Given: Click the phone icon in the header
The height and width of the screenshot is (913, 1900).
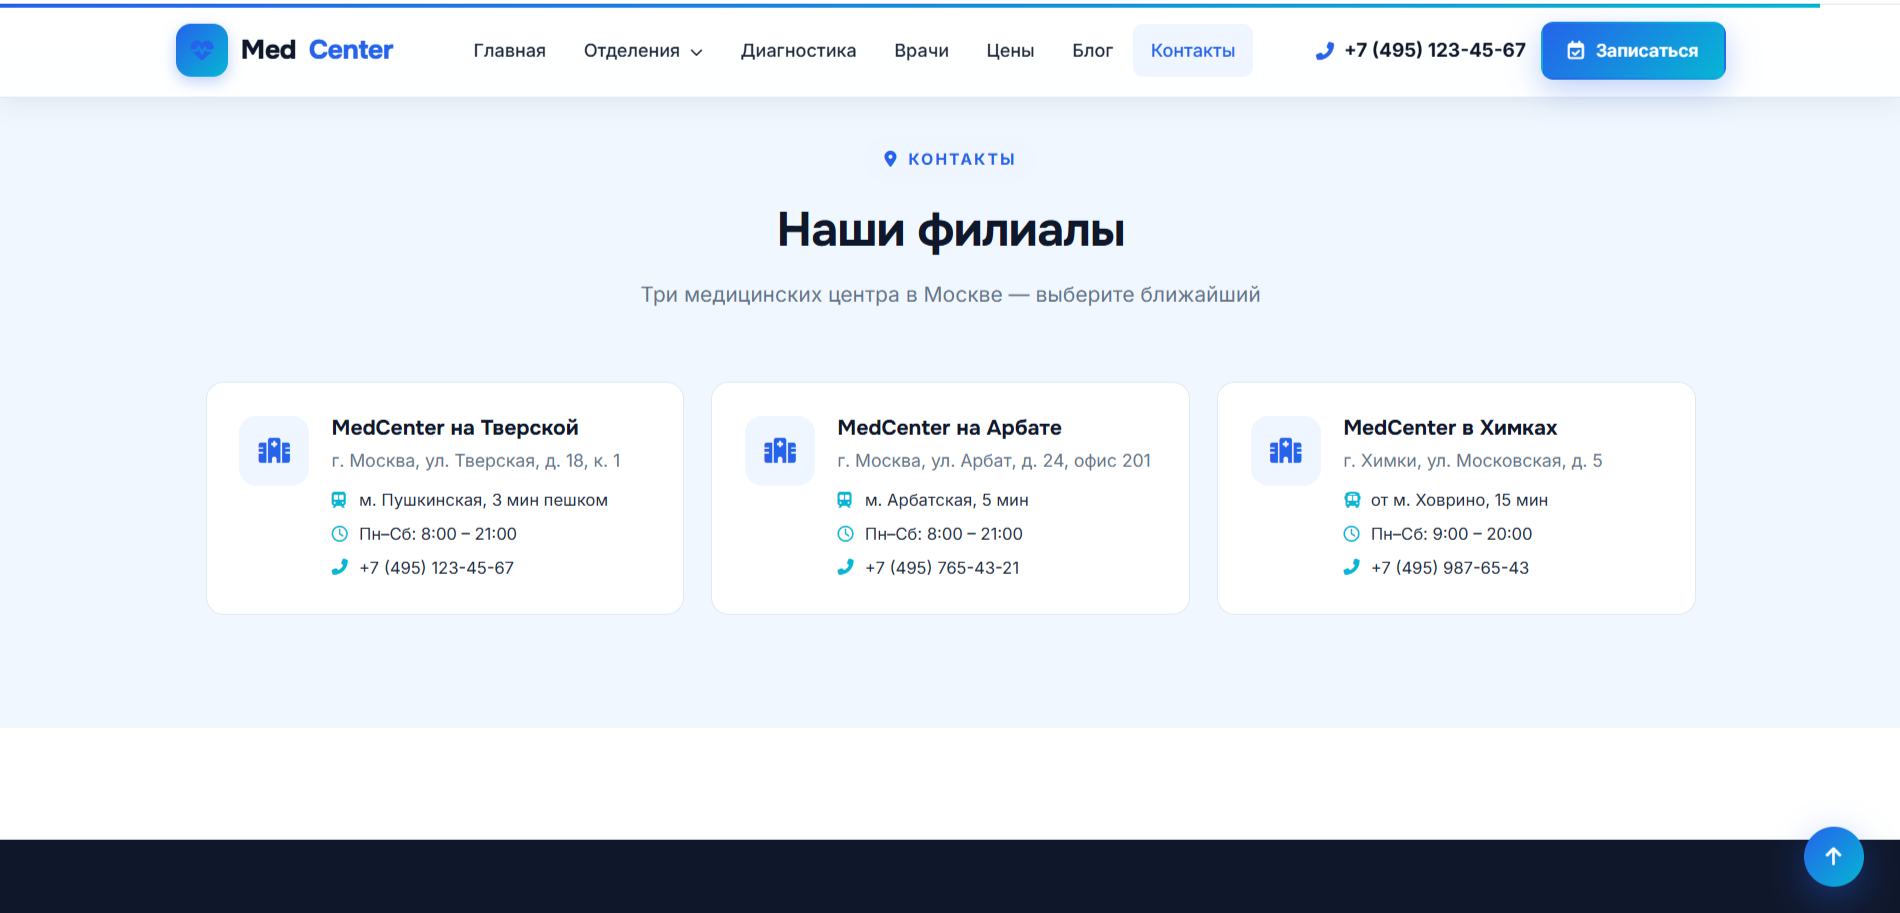Looking at the screenshot, I should [x=1325, y=51].
